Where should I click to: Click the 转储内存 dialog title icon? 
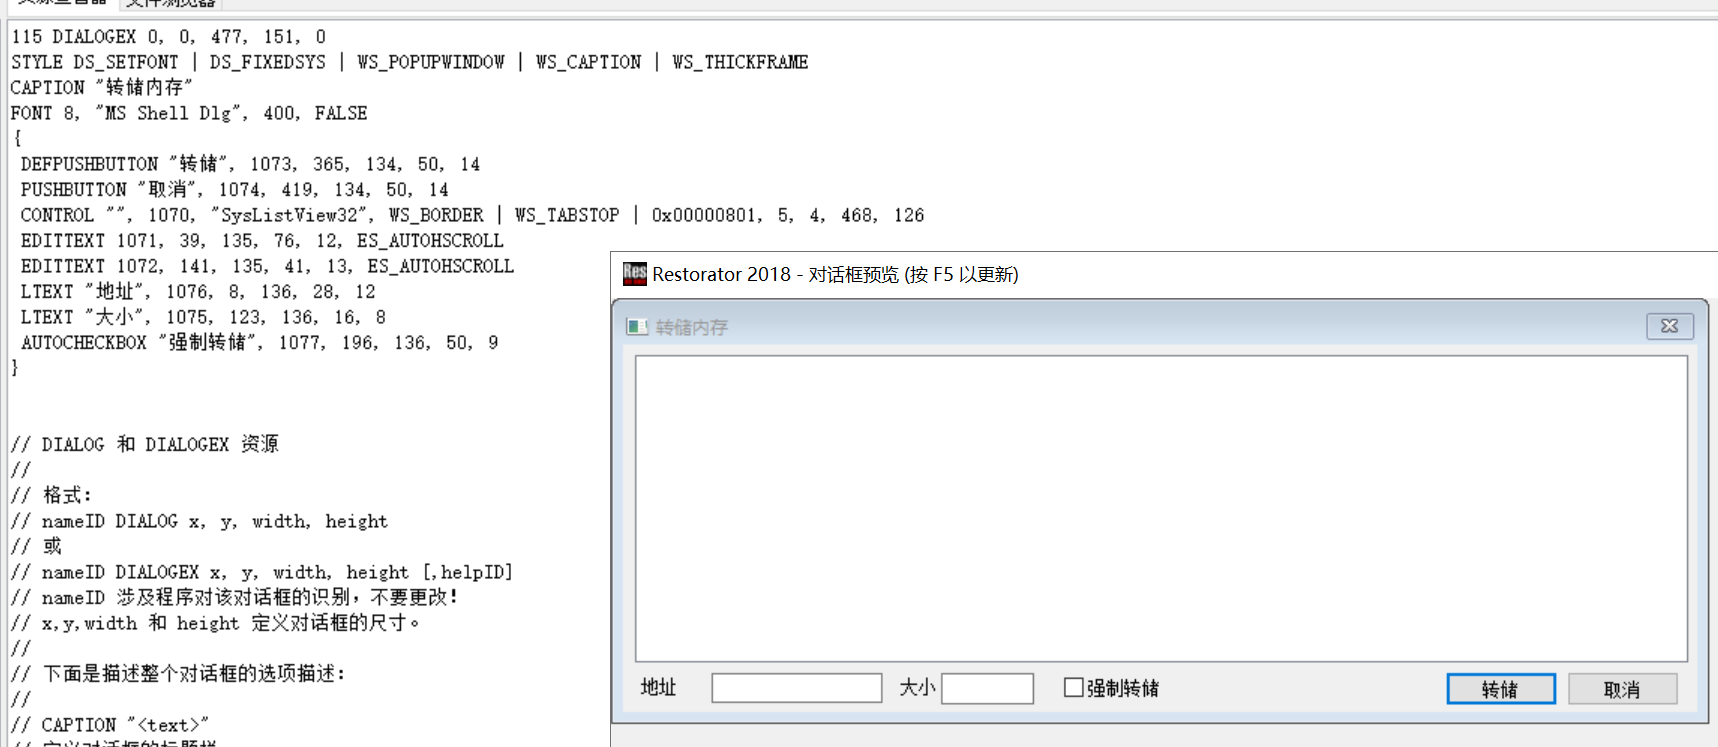click(x=637, y=327)
